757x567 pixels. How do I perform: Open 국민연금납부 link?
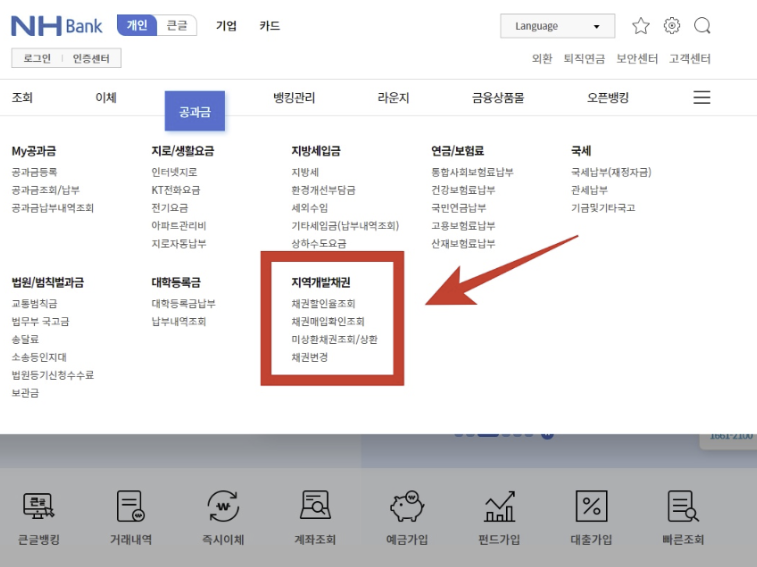(459, 208)
